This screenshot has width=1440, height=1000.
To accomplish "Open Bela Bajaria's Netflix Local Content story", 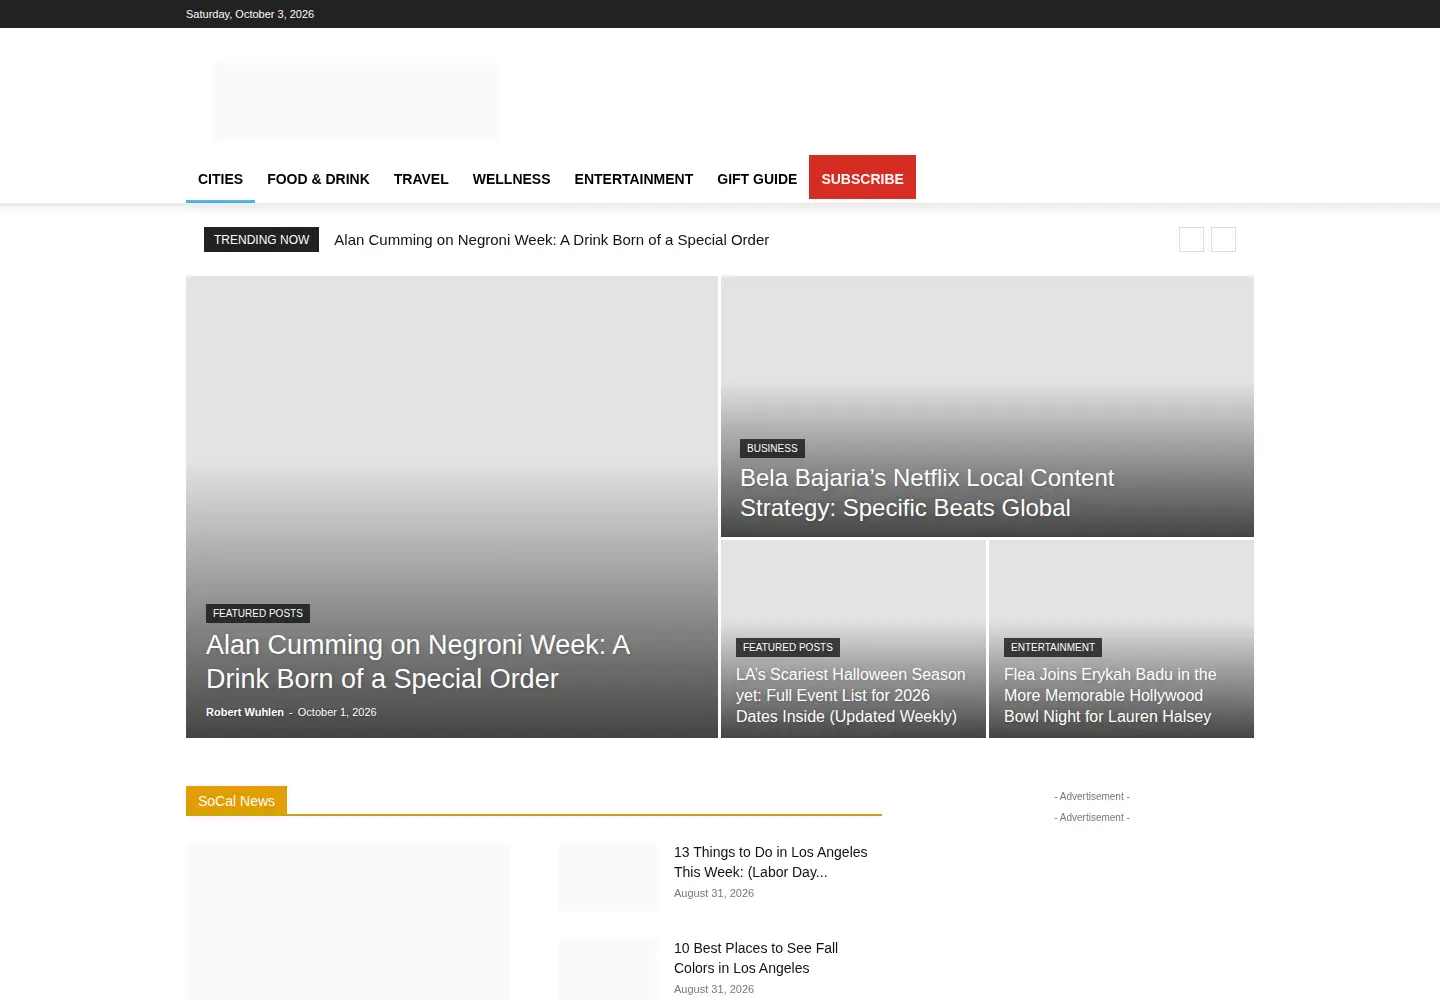I will pos(927,493).
